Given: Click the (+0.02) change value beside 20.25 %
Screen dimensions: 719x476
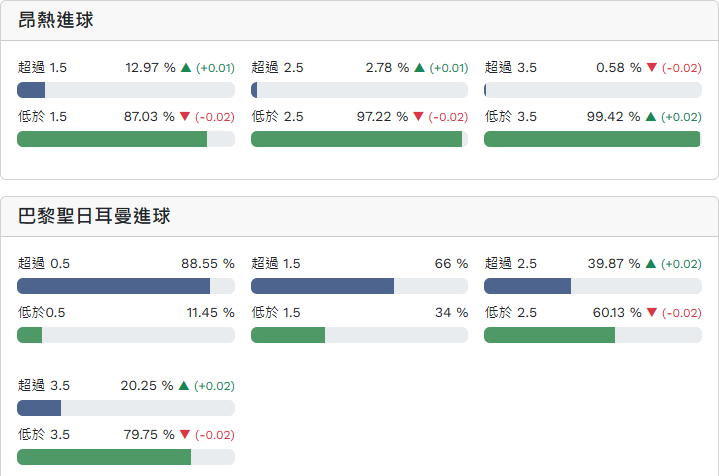Looking at the screenshot, I should tap(215, 386).
